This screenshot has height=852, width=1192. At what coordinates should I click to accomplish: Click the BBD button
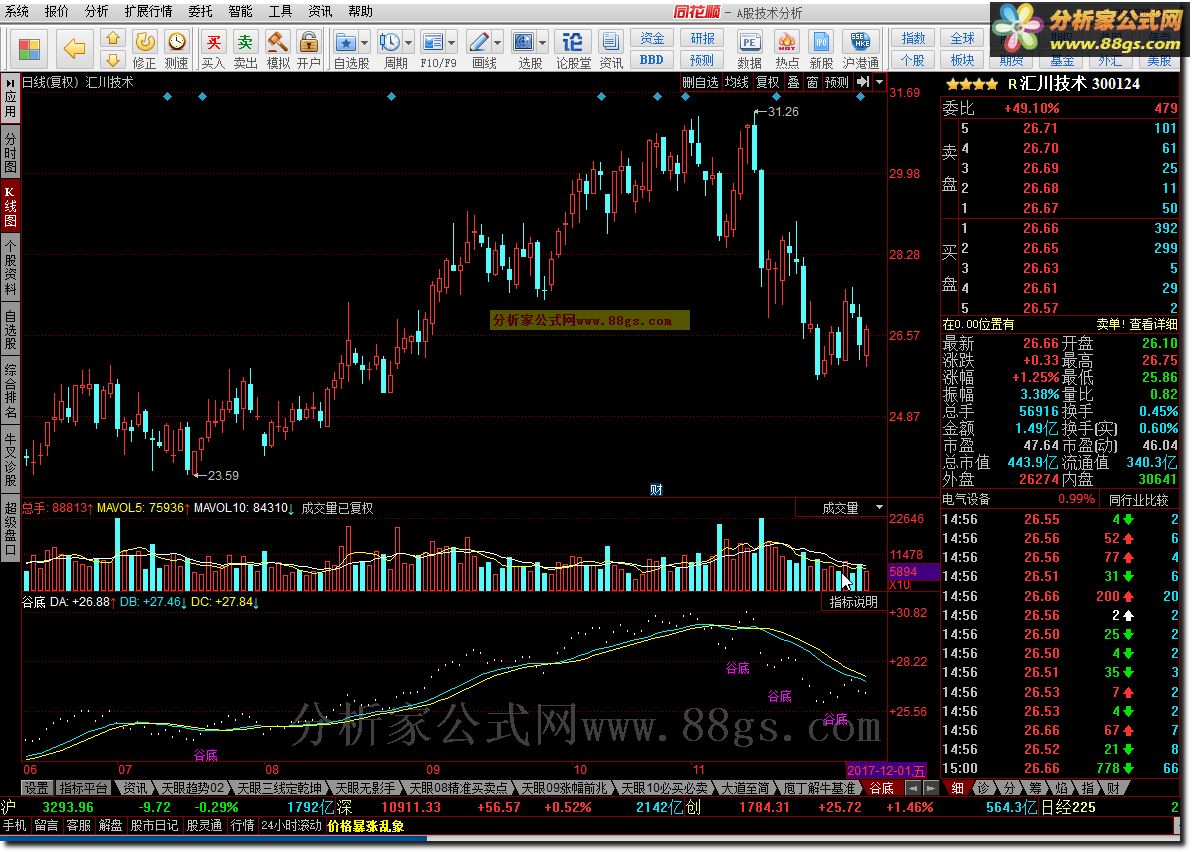pyautogui.click(x=651, y=59)
